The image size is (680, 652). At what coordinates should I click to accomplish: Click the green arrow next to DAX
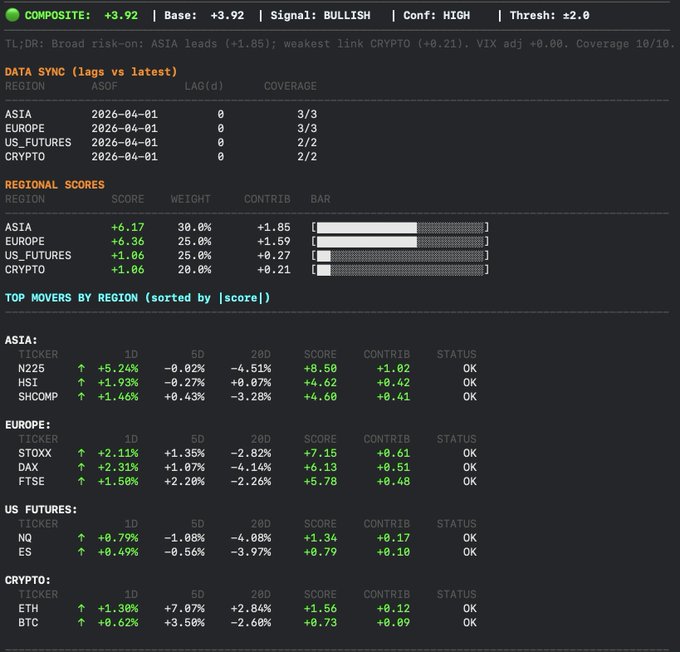tap(81, 467)
